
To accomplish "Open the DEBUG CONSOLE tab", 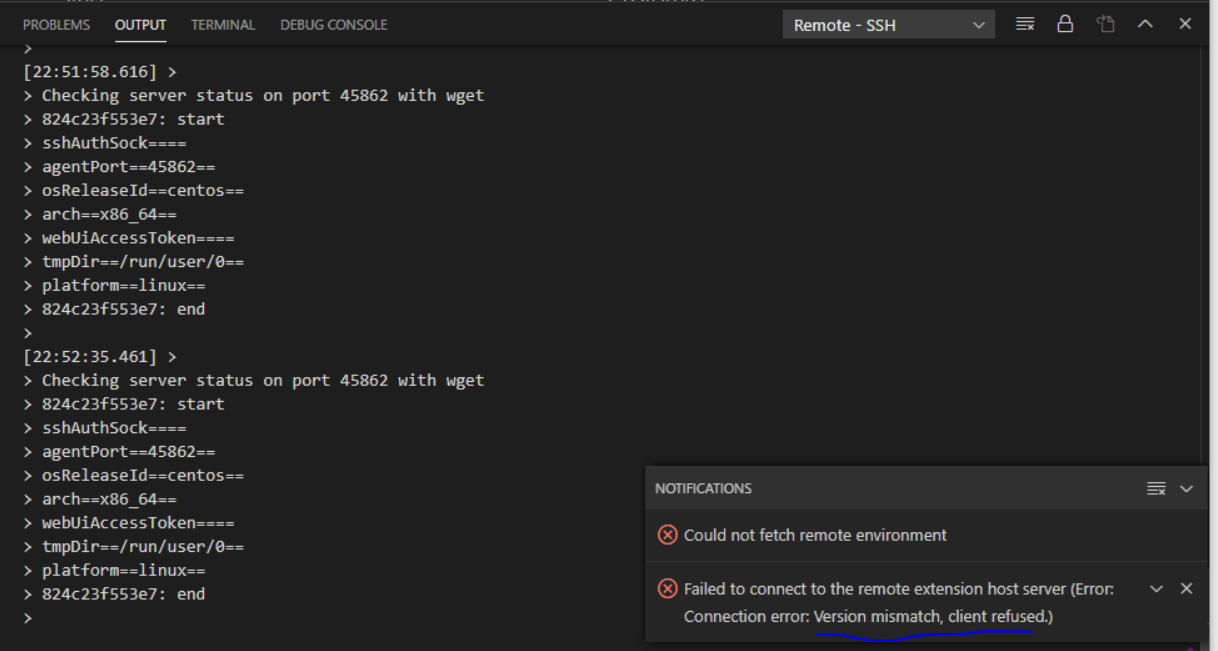I will (334, 24).
